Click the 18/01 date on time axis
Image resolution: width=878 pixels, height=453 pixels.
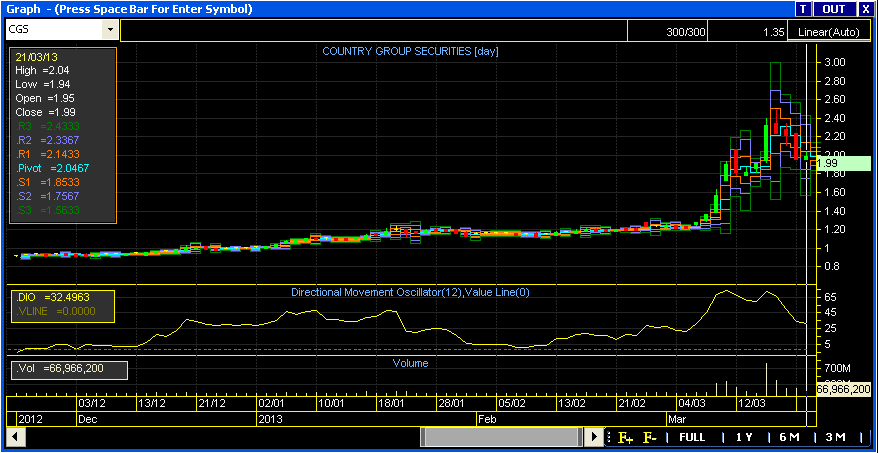pyautogui.click(x=391, y=403)
